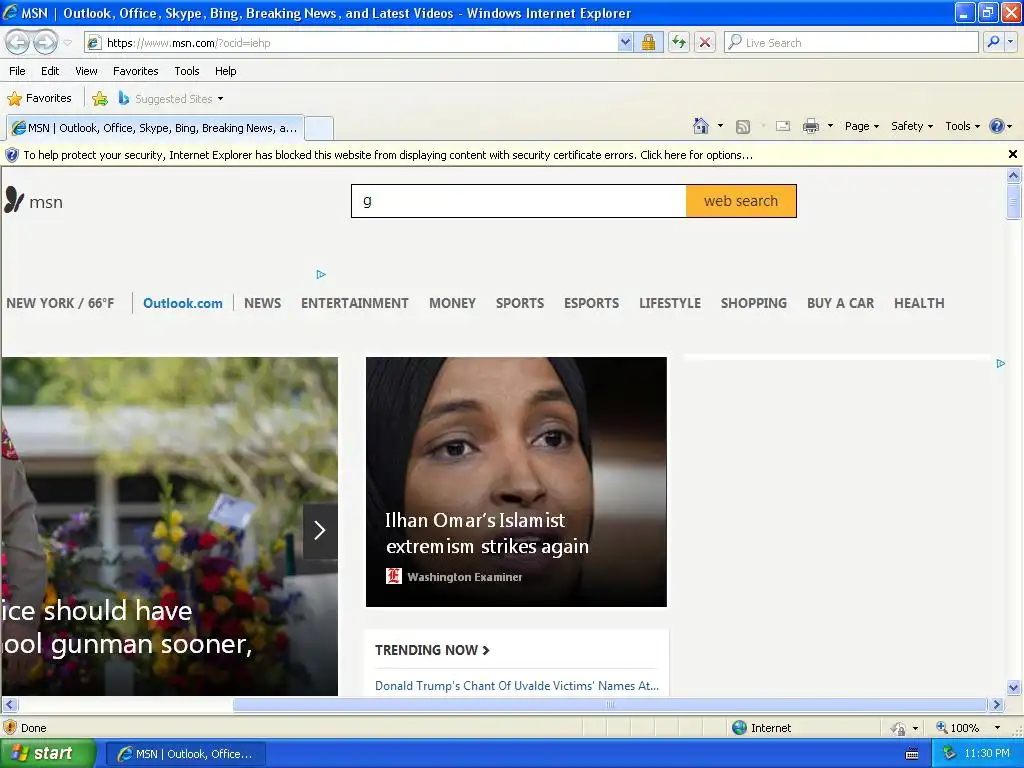Screen dimensions: 1024x768
Task: Click the Refresh page icon
Action: (679, 43)
